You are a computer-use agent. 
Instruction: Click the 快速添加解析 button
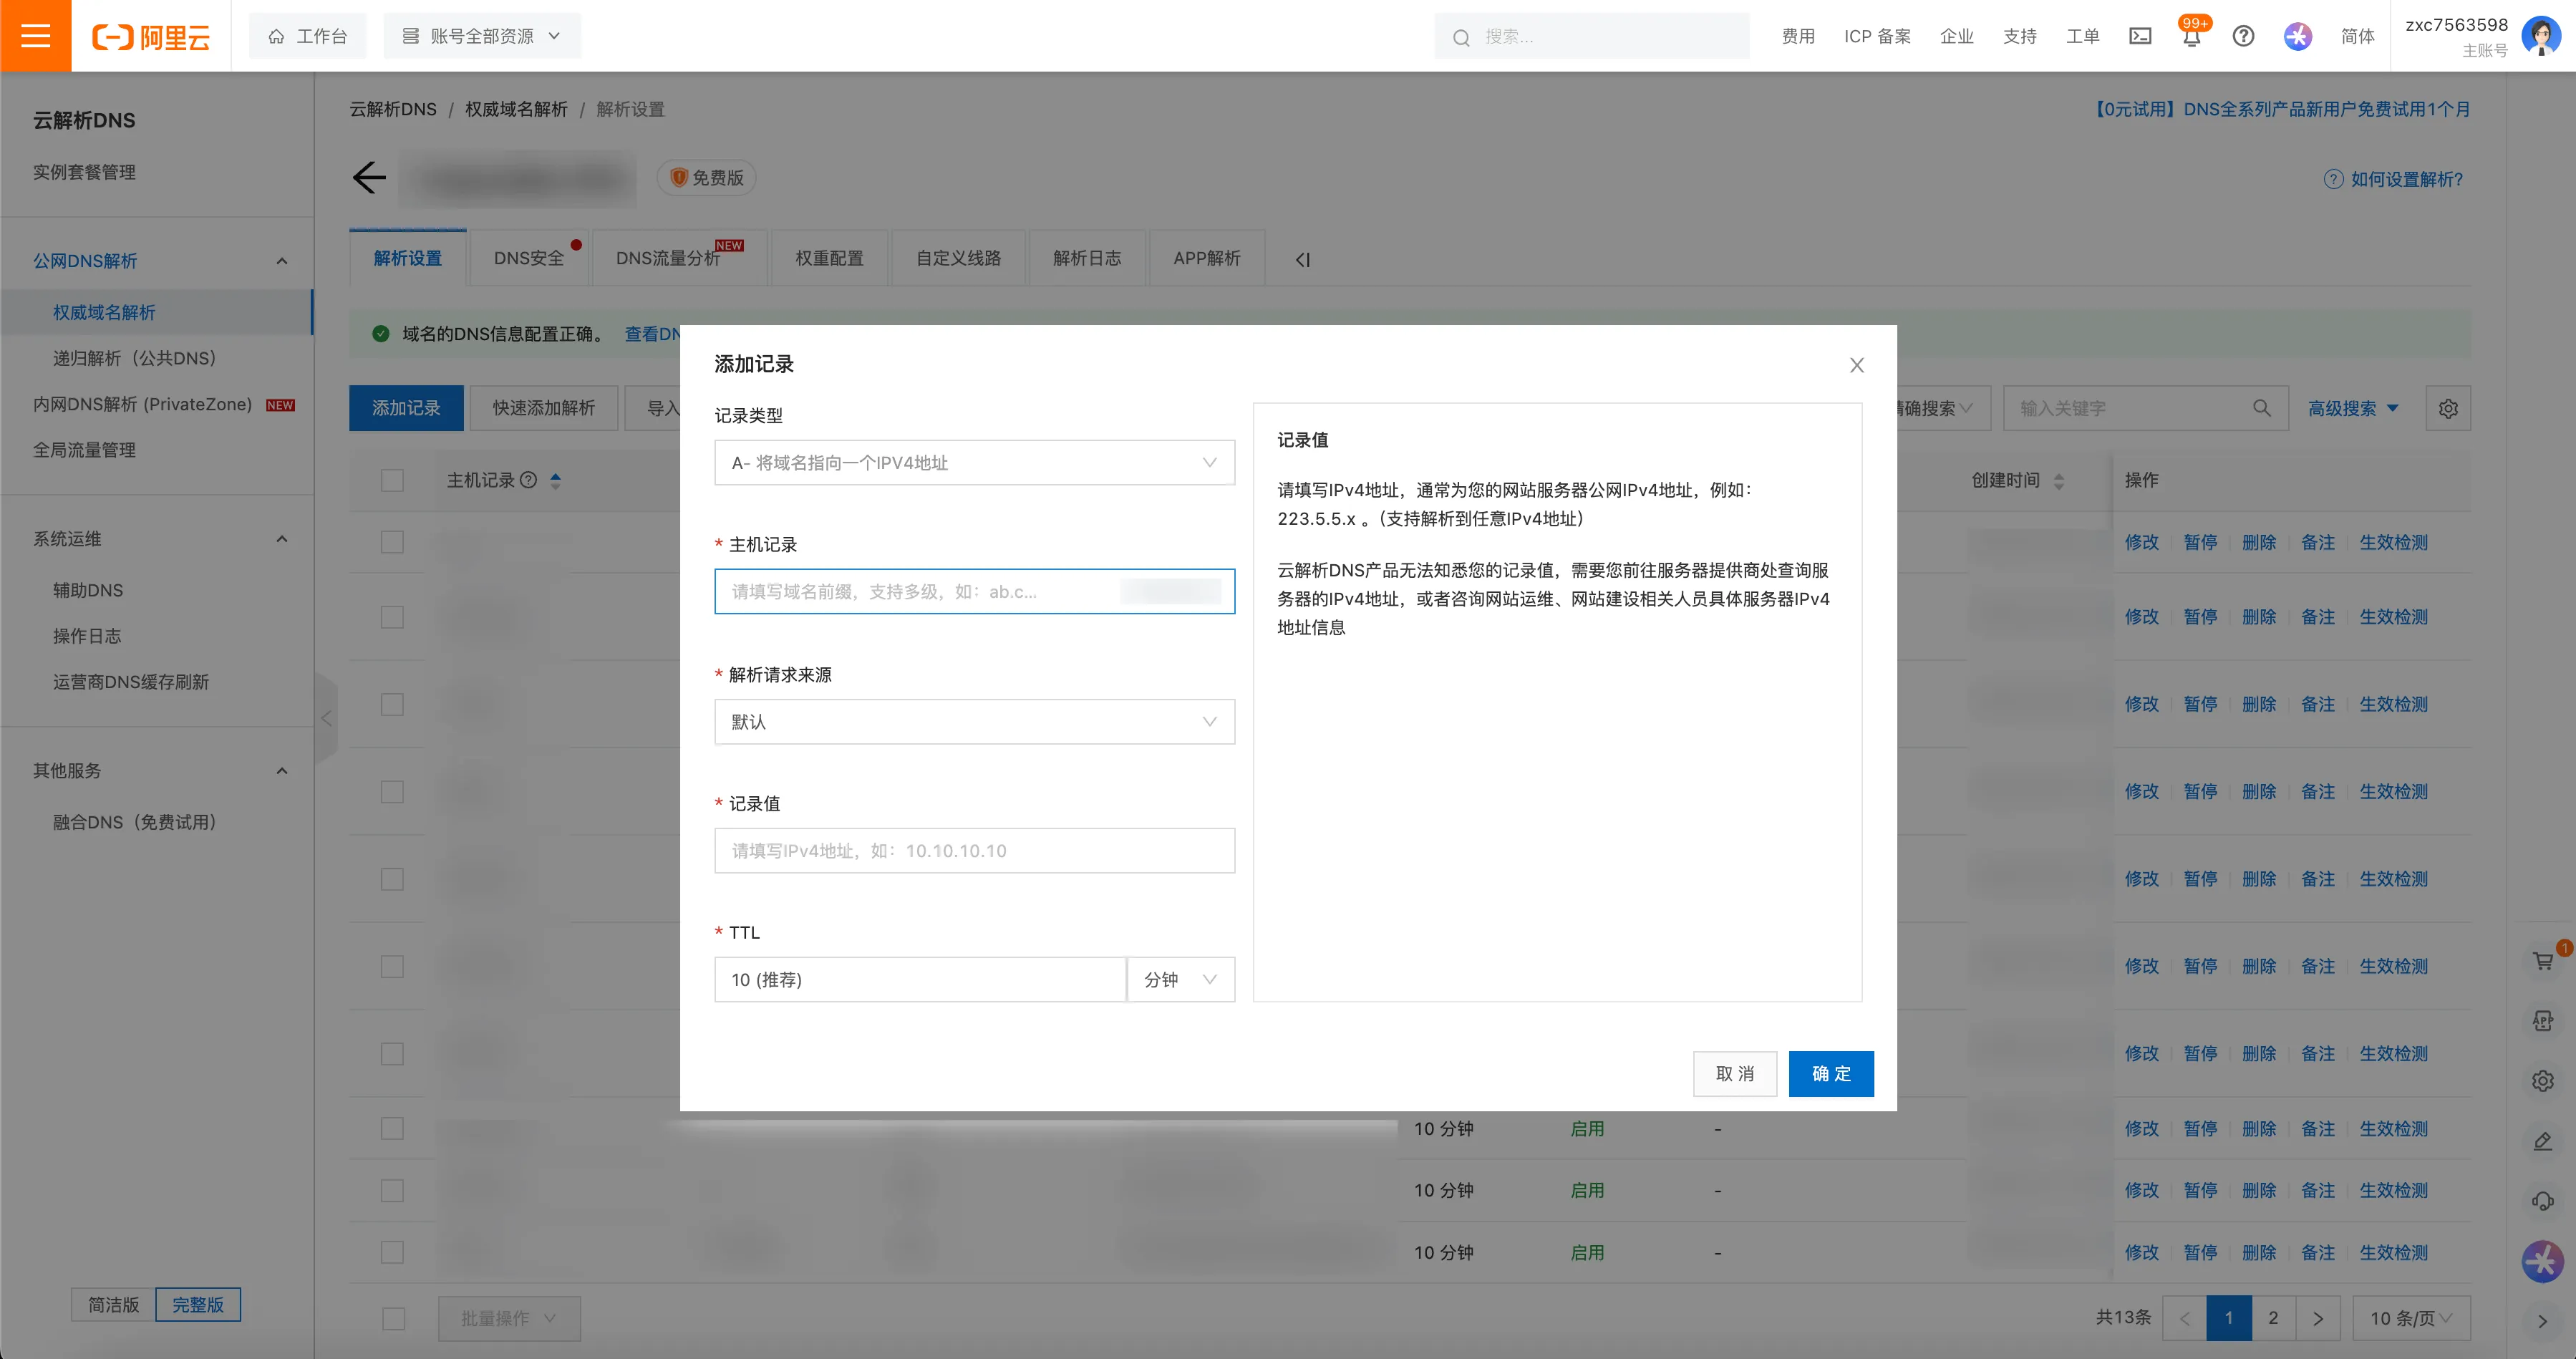tap(544, 408)
